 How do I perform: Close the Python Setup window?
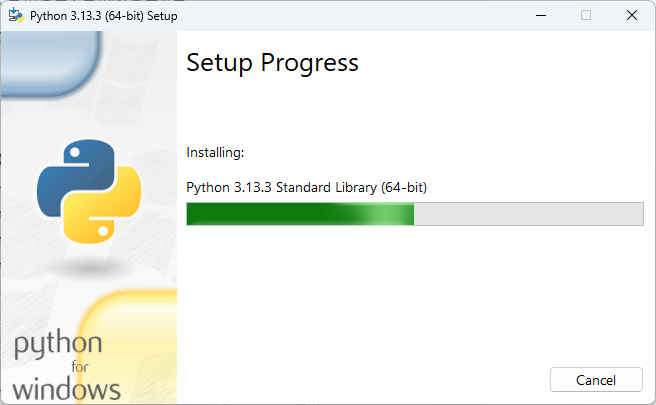pos(632,15)
